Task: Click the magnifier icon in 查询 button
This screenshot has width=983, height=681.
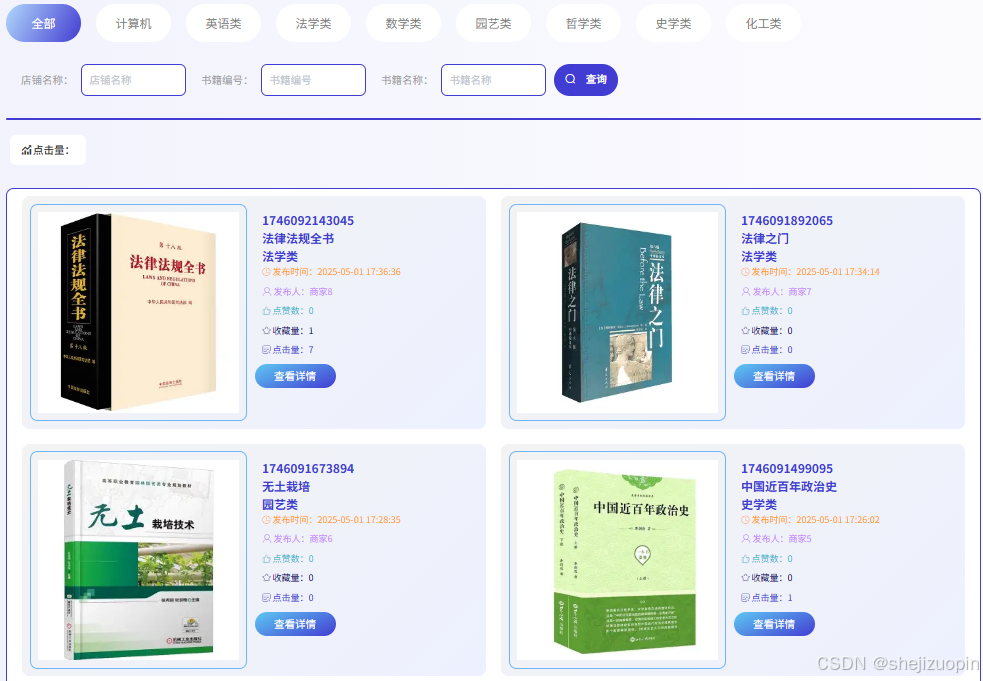Action: tap(570, 80)
